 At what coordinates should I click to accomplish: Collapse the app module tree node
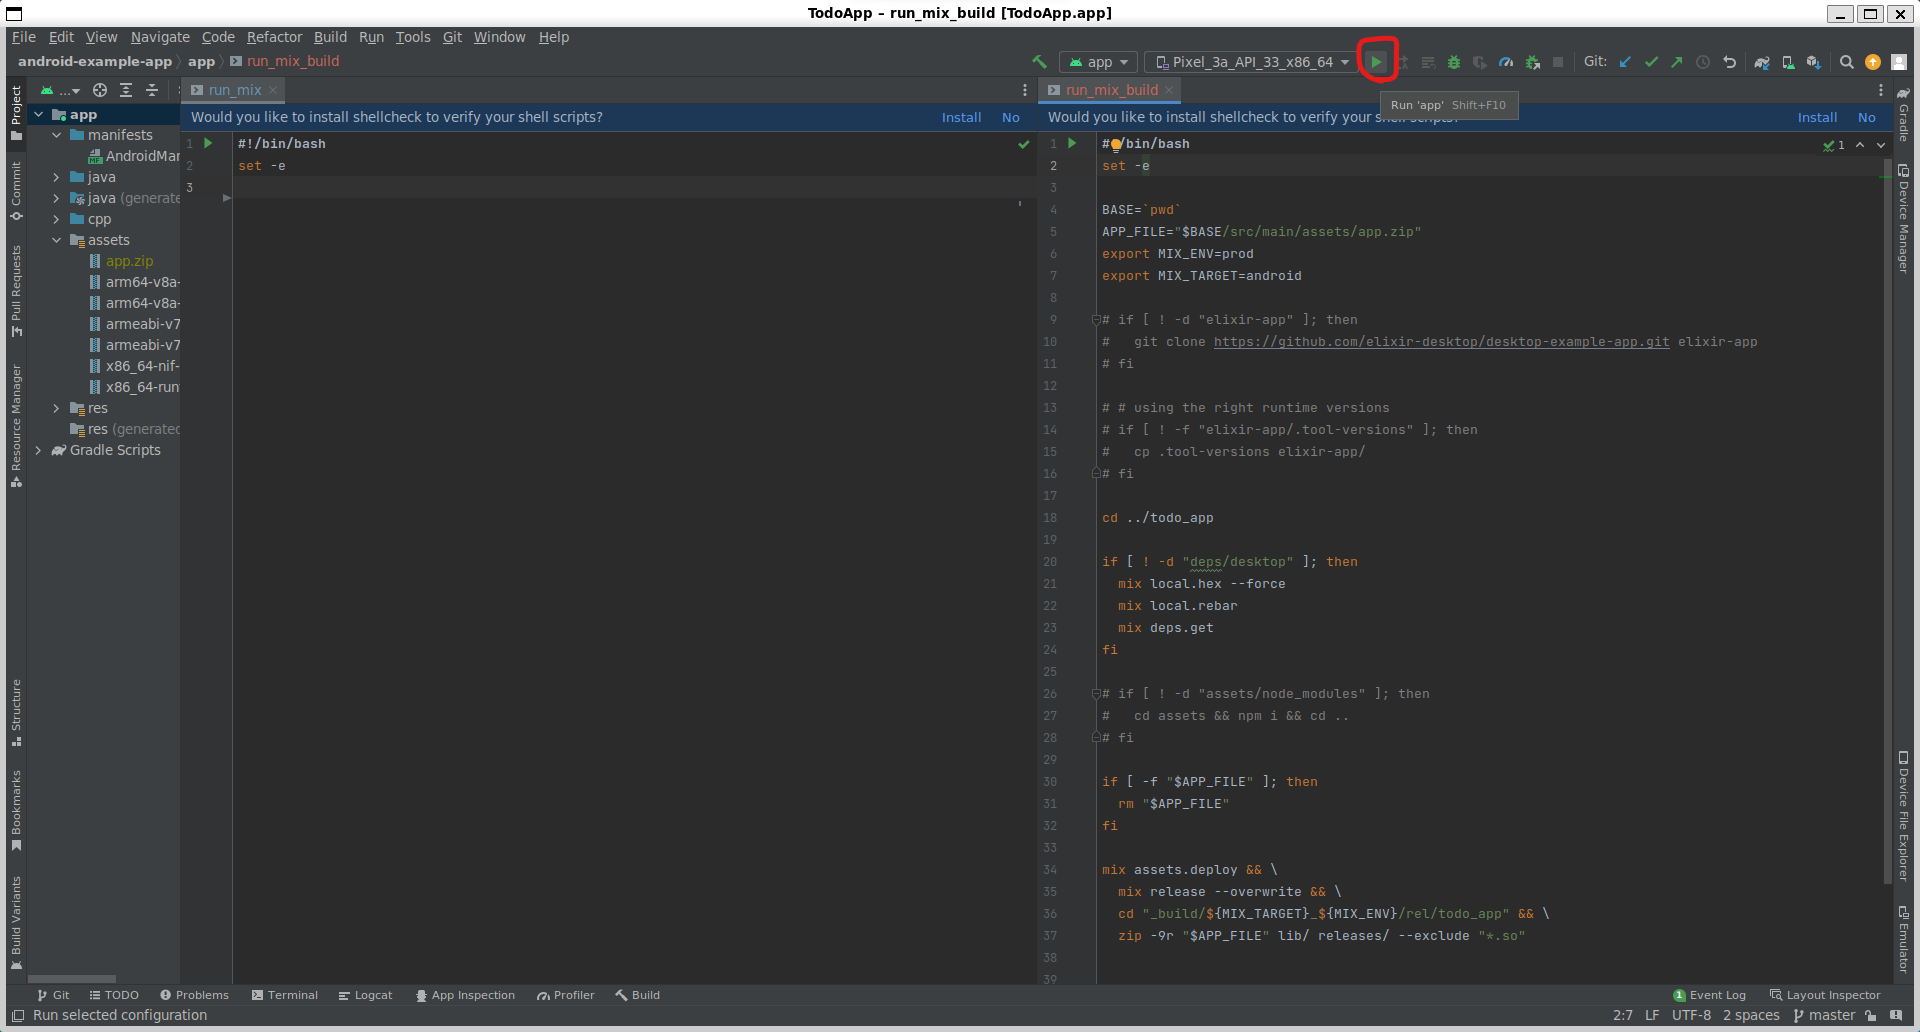(38, 115)
